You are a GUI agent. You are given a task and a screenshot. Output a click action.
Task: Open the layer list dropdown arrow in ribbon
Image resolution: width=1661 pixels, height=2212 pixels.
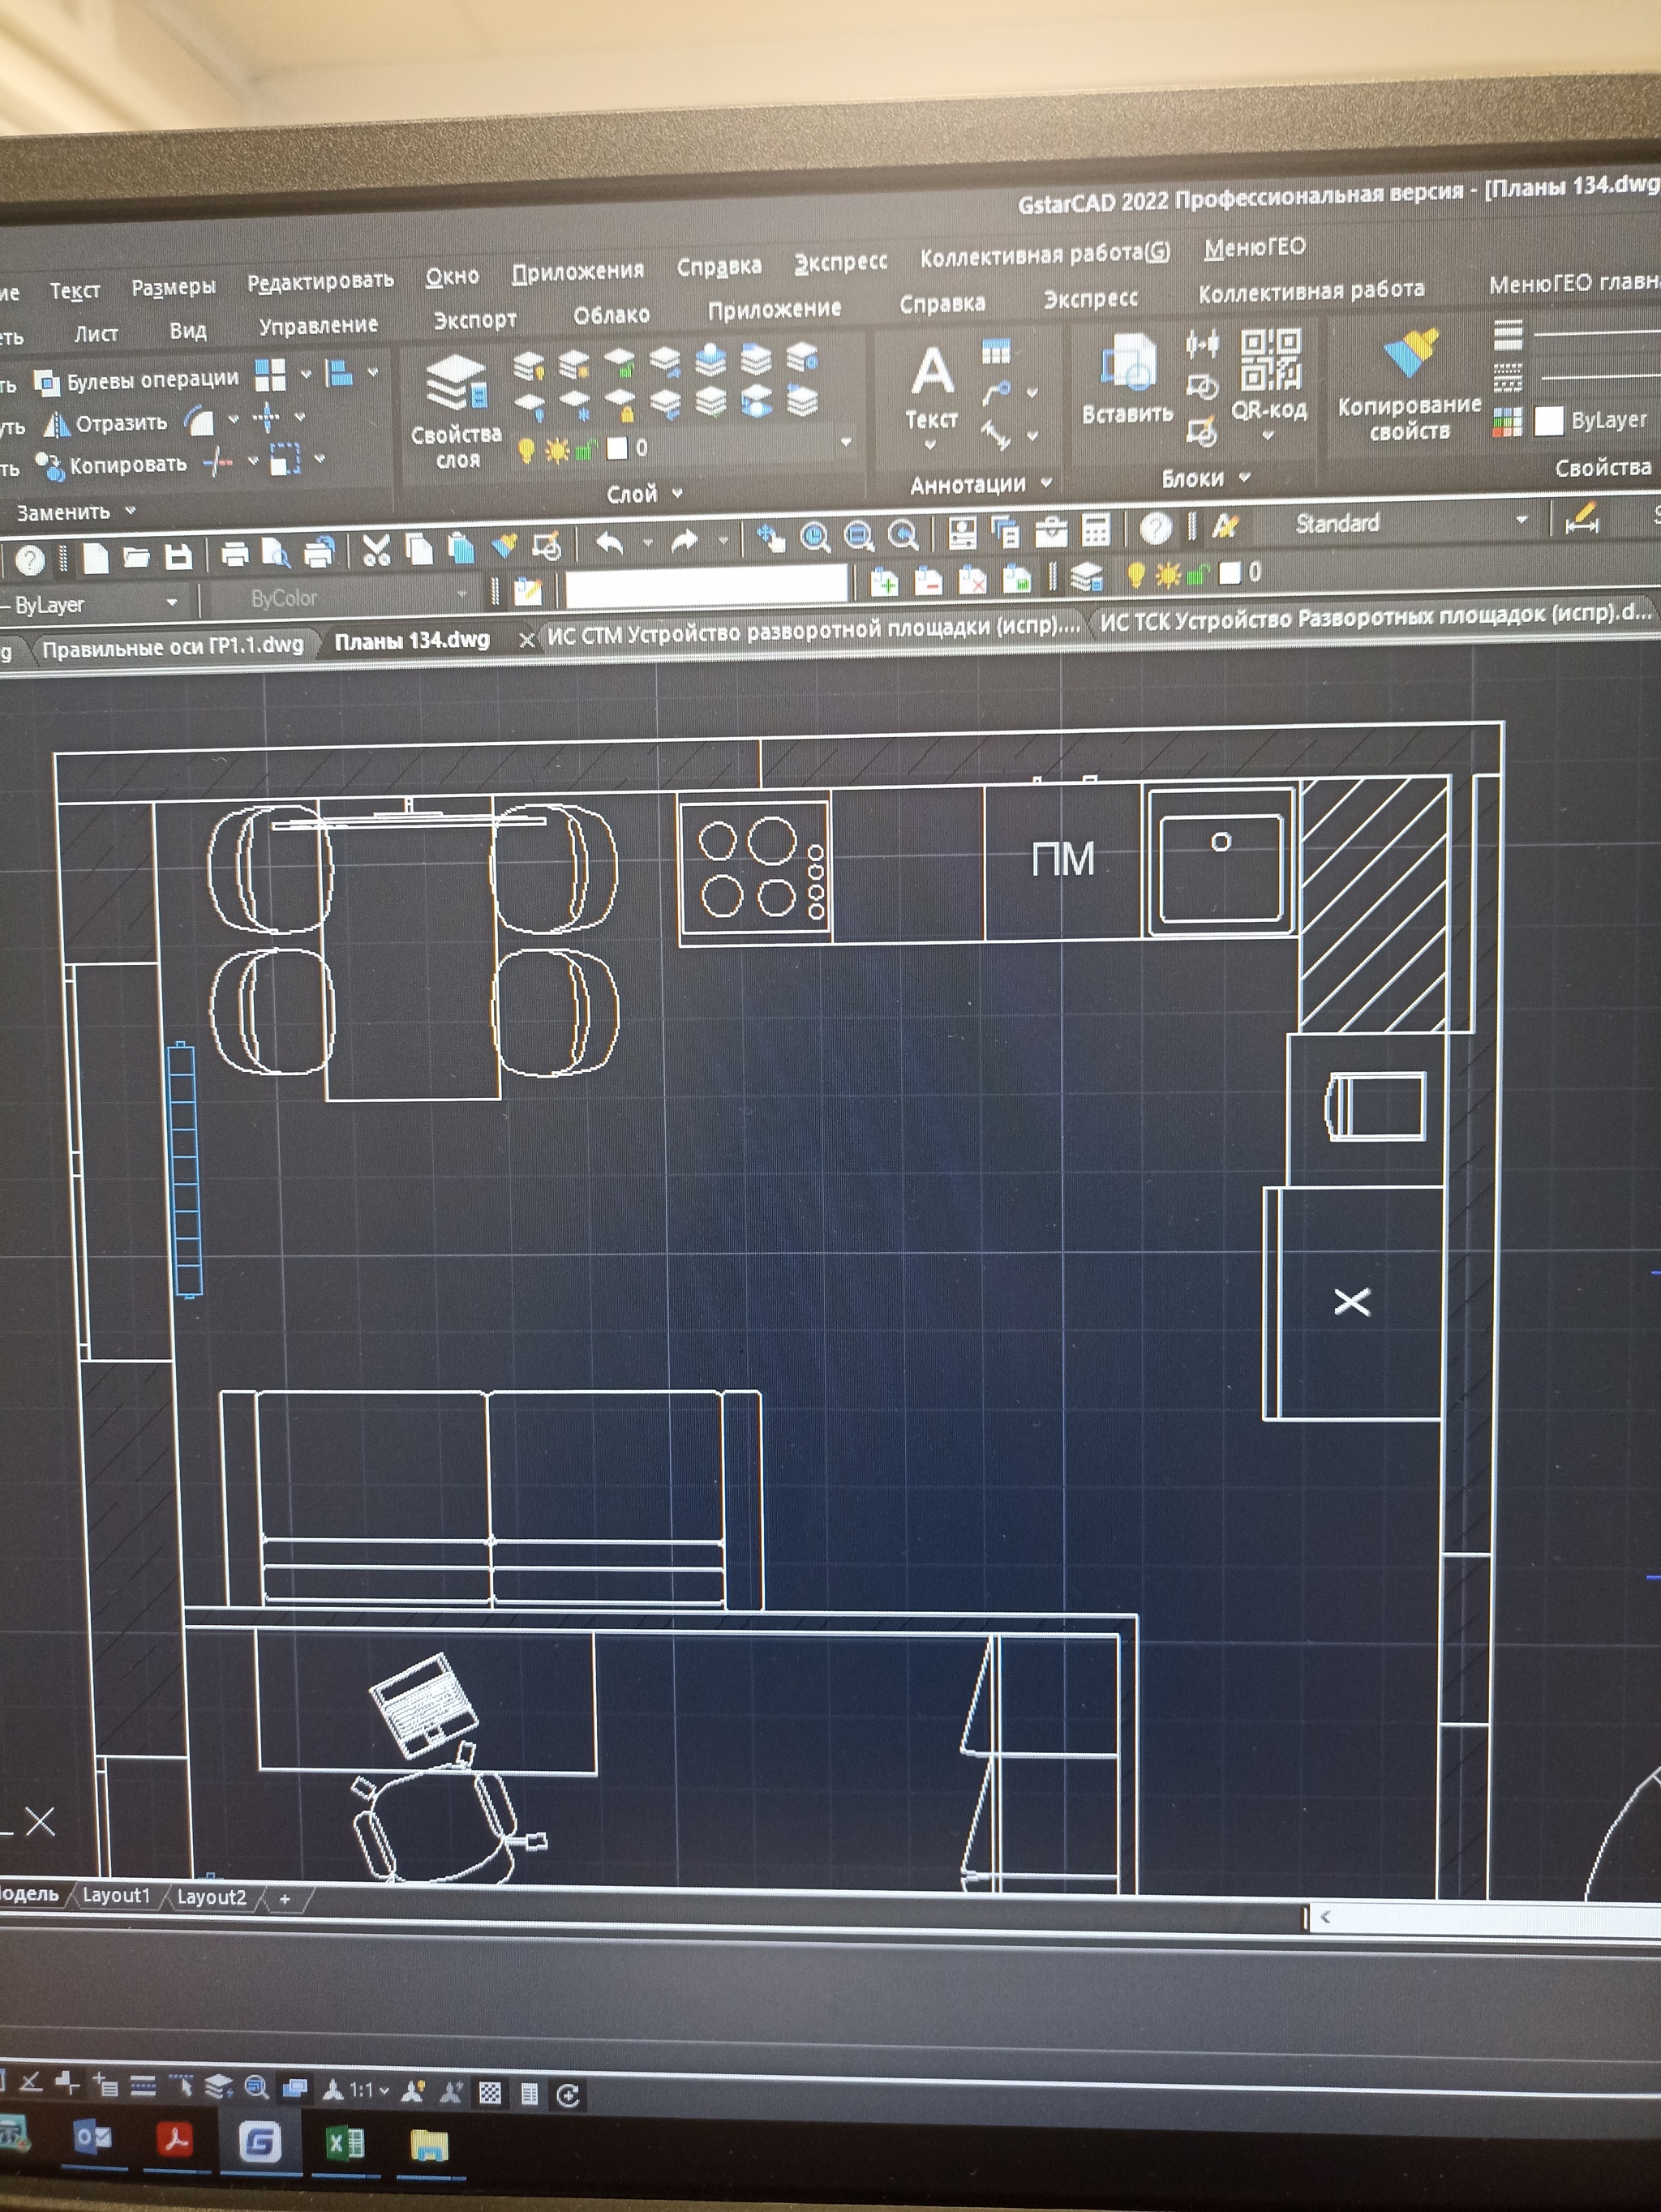[846, 441]
